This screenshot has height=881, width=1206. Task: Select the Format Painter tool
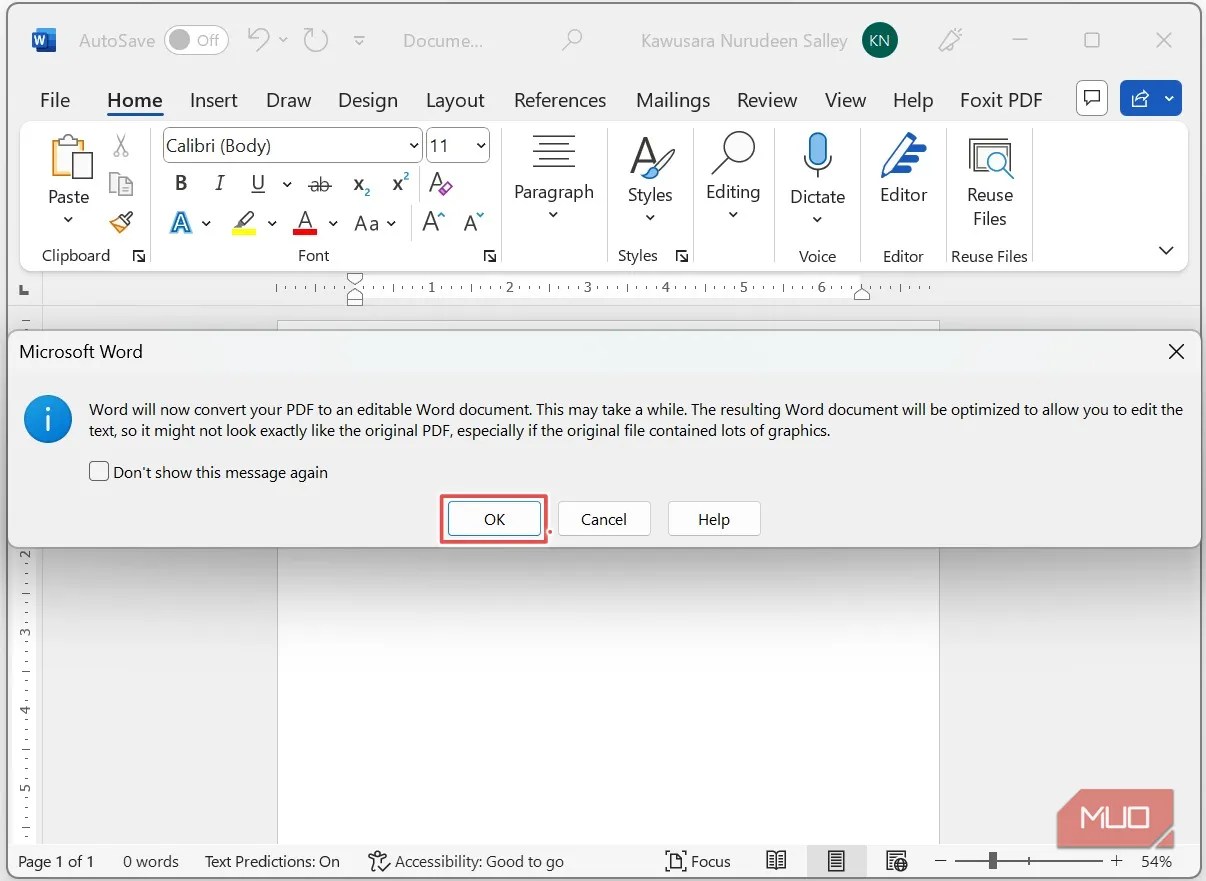point(120,222)
